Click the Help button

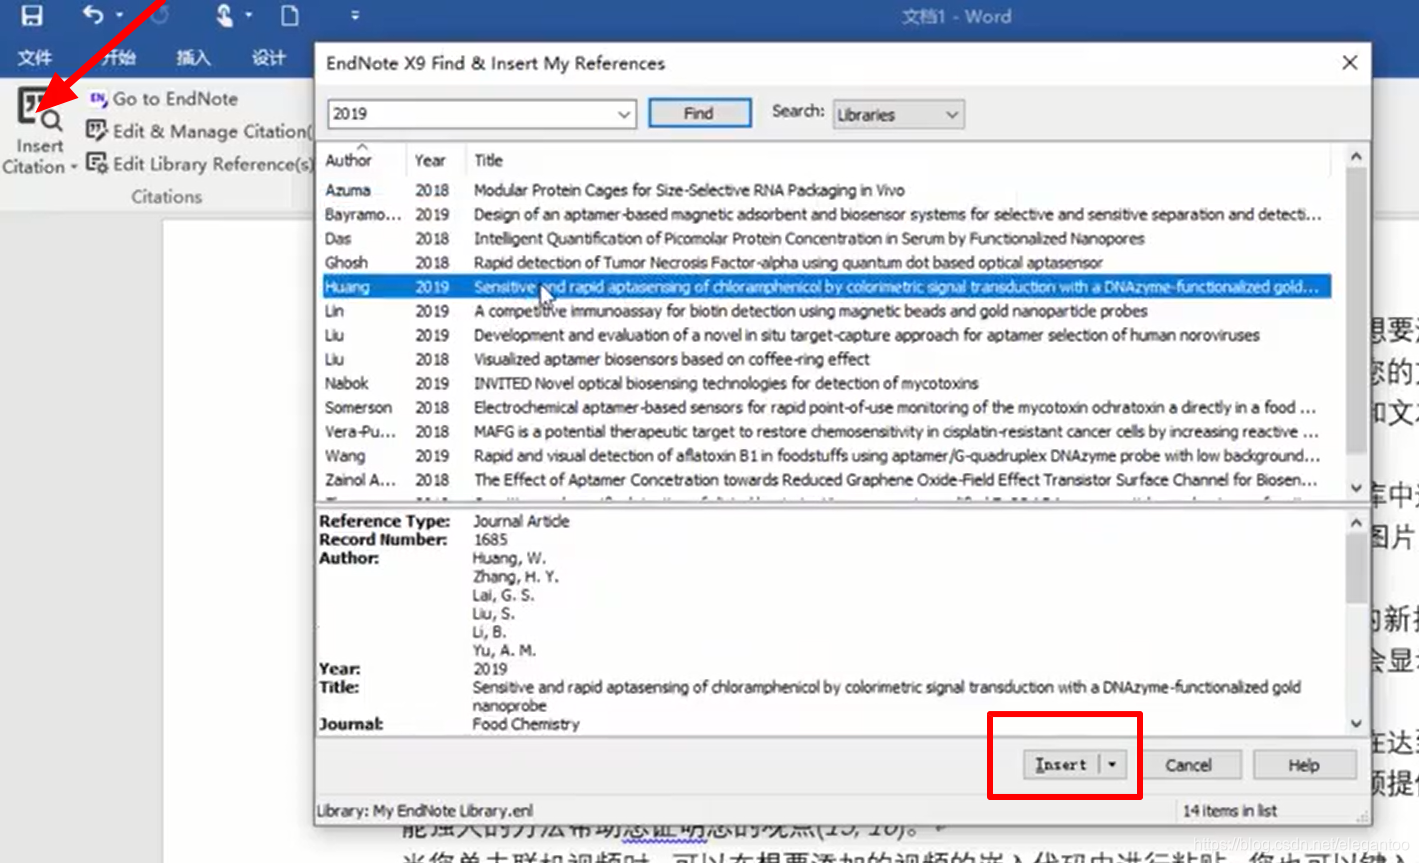(x=1304, y=765)
